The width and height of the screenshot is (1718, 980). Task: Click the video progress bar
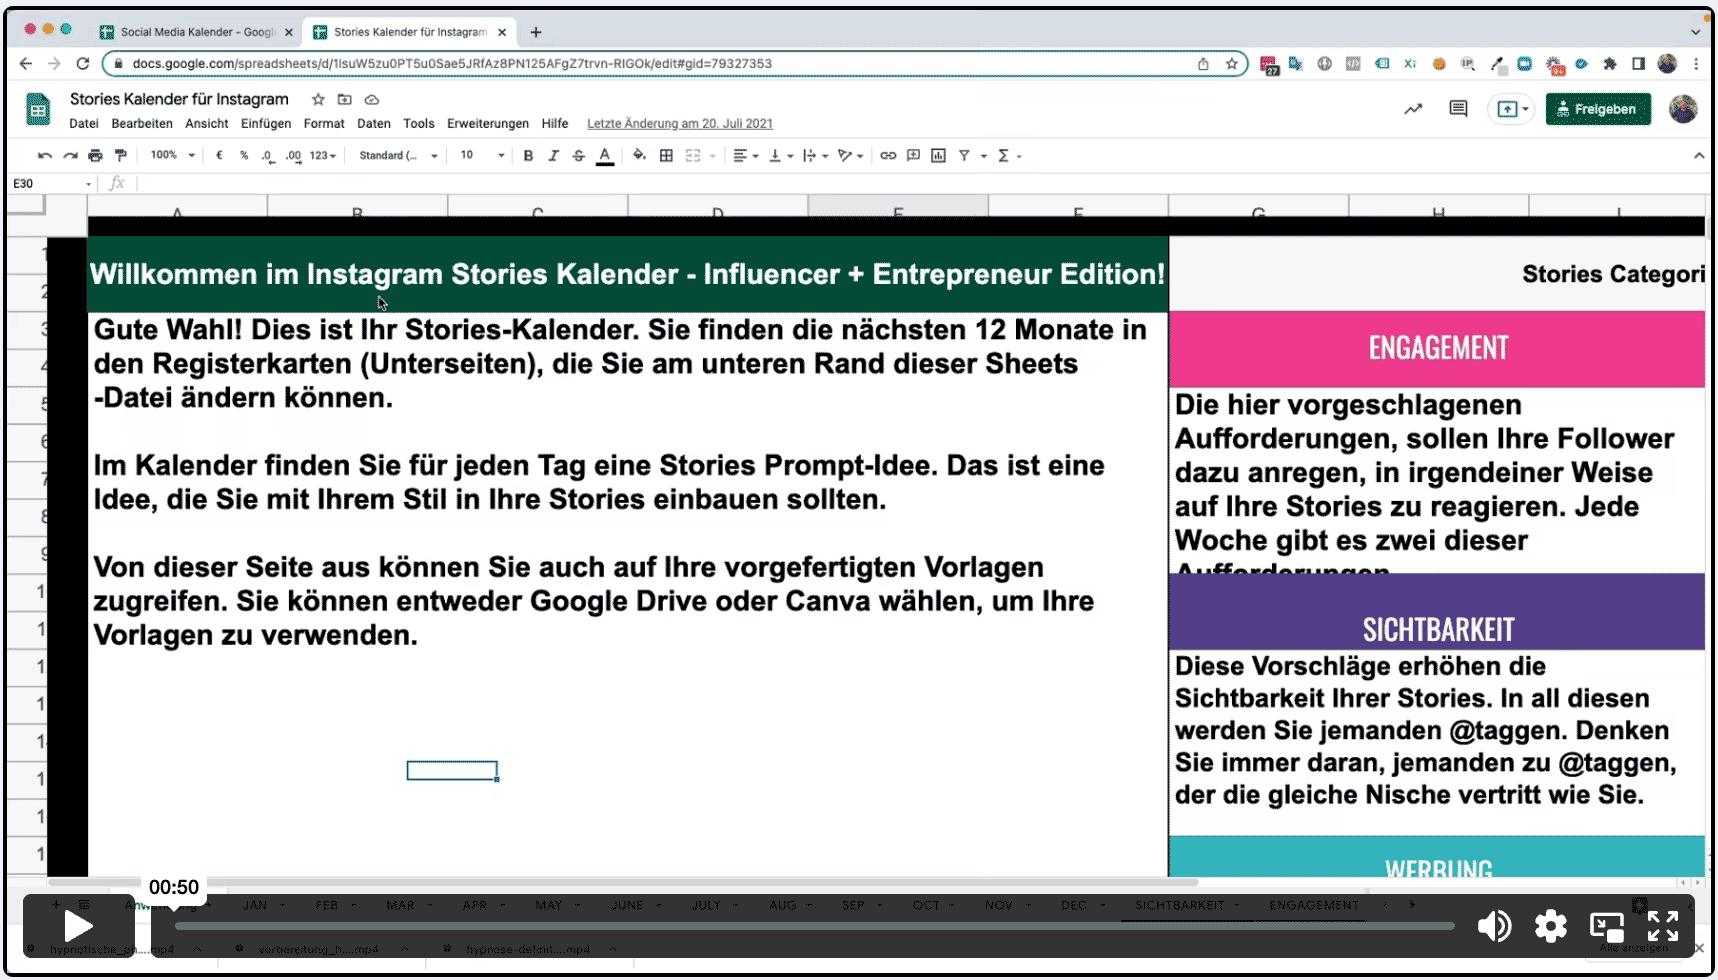coord(814,926)
